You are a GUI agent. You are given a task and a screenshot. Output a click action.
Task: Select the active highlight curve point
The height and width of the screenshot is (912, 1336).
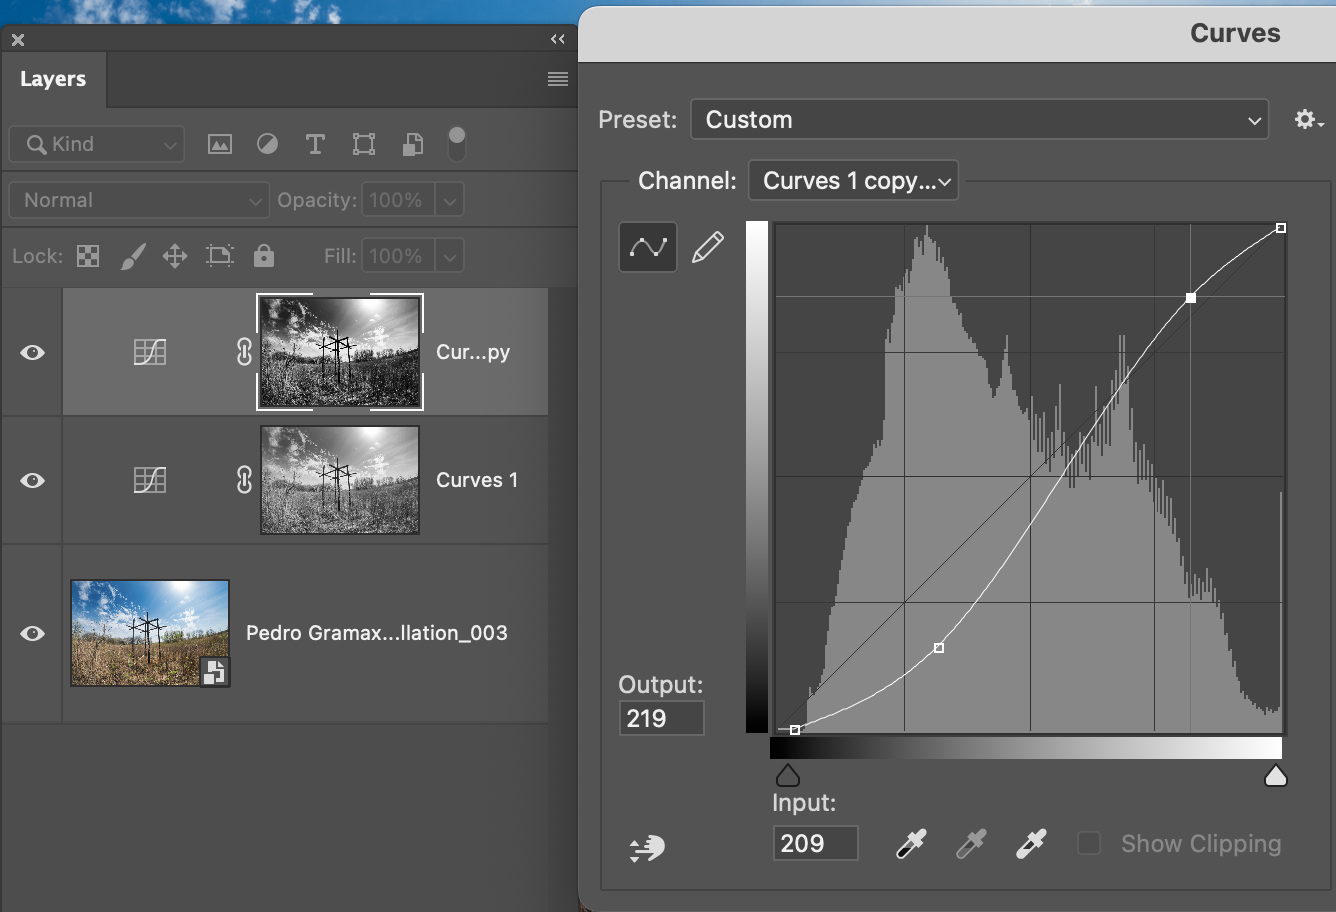point(1191,298)
